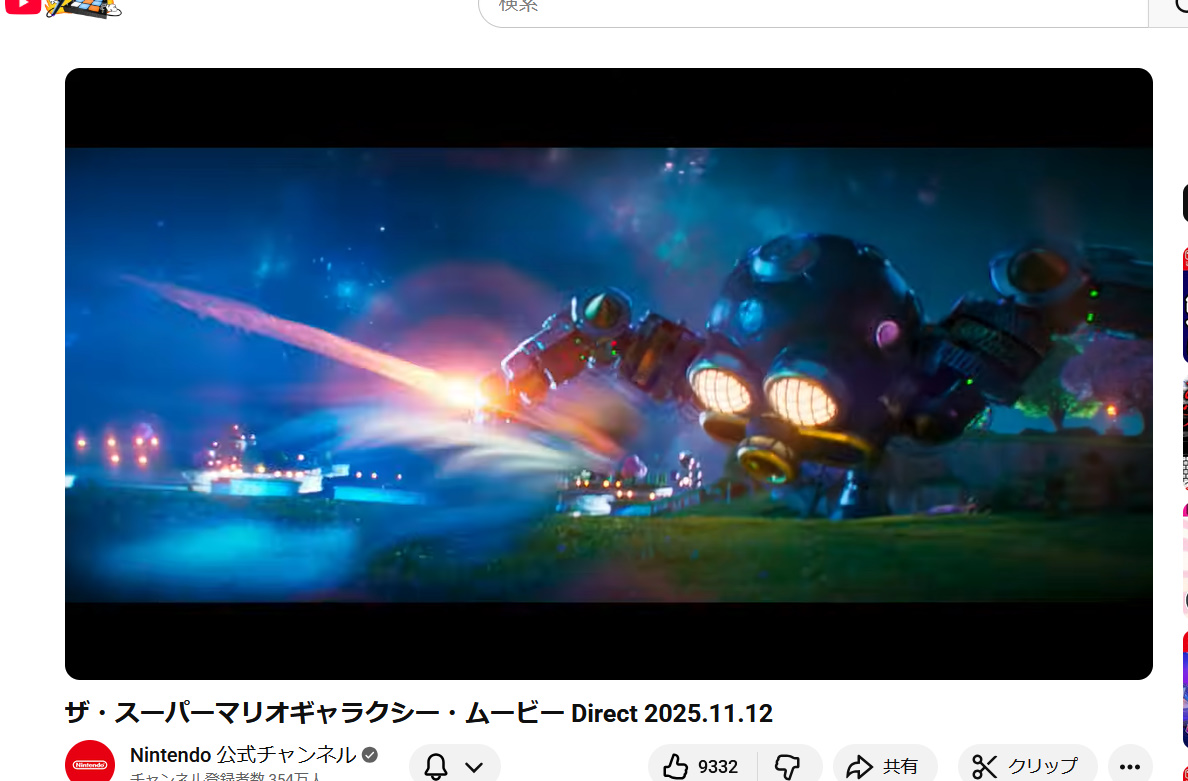1188x781 pixels.
Task: Open the topmost black item at right edge
Action: click(x=1184, y=204)
